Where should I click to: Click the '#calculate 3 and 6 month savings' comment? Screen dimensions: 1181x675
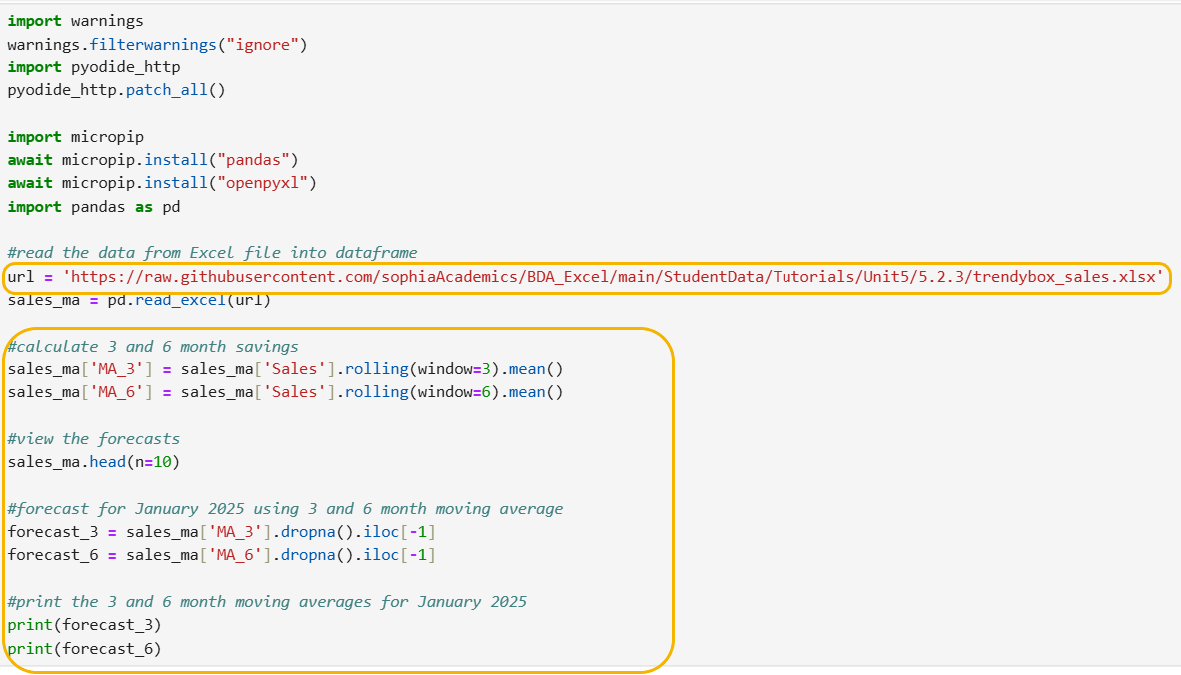(152, 347)
